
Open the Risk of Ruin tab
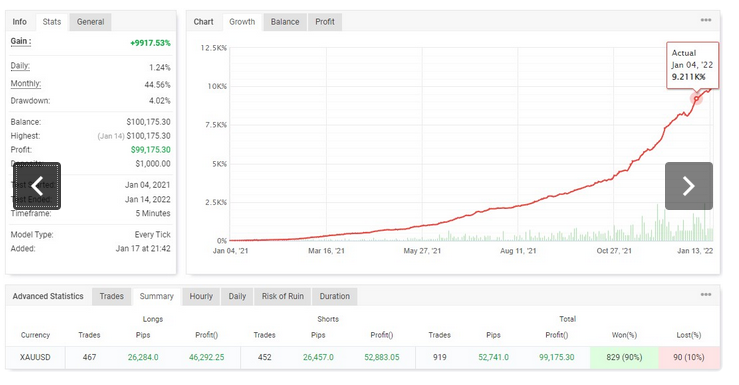283,296
